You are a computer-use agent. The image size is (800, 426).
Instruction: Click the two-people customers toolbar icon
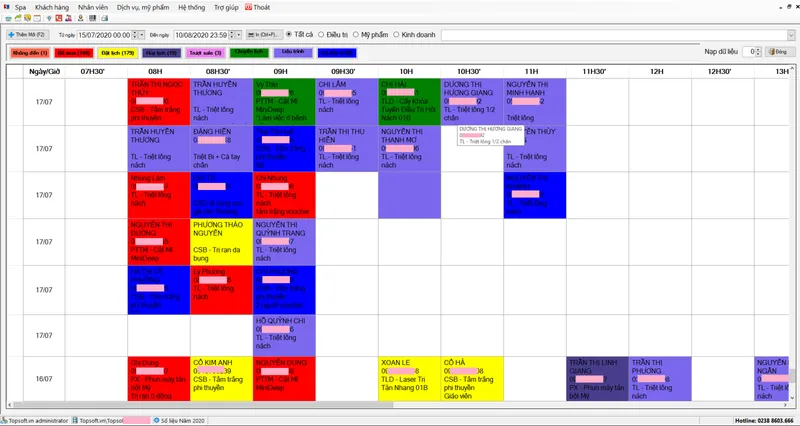pos(68,18)
